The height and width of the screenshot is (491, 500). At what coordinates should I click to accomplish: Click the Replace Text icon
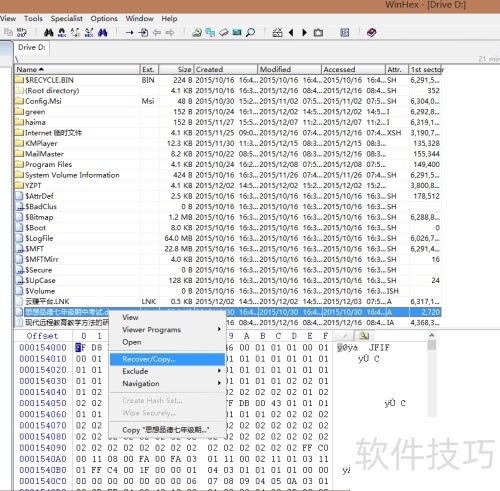(75, 32)
